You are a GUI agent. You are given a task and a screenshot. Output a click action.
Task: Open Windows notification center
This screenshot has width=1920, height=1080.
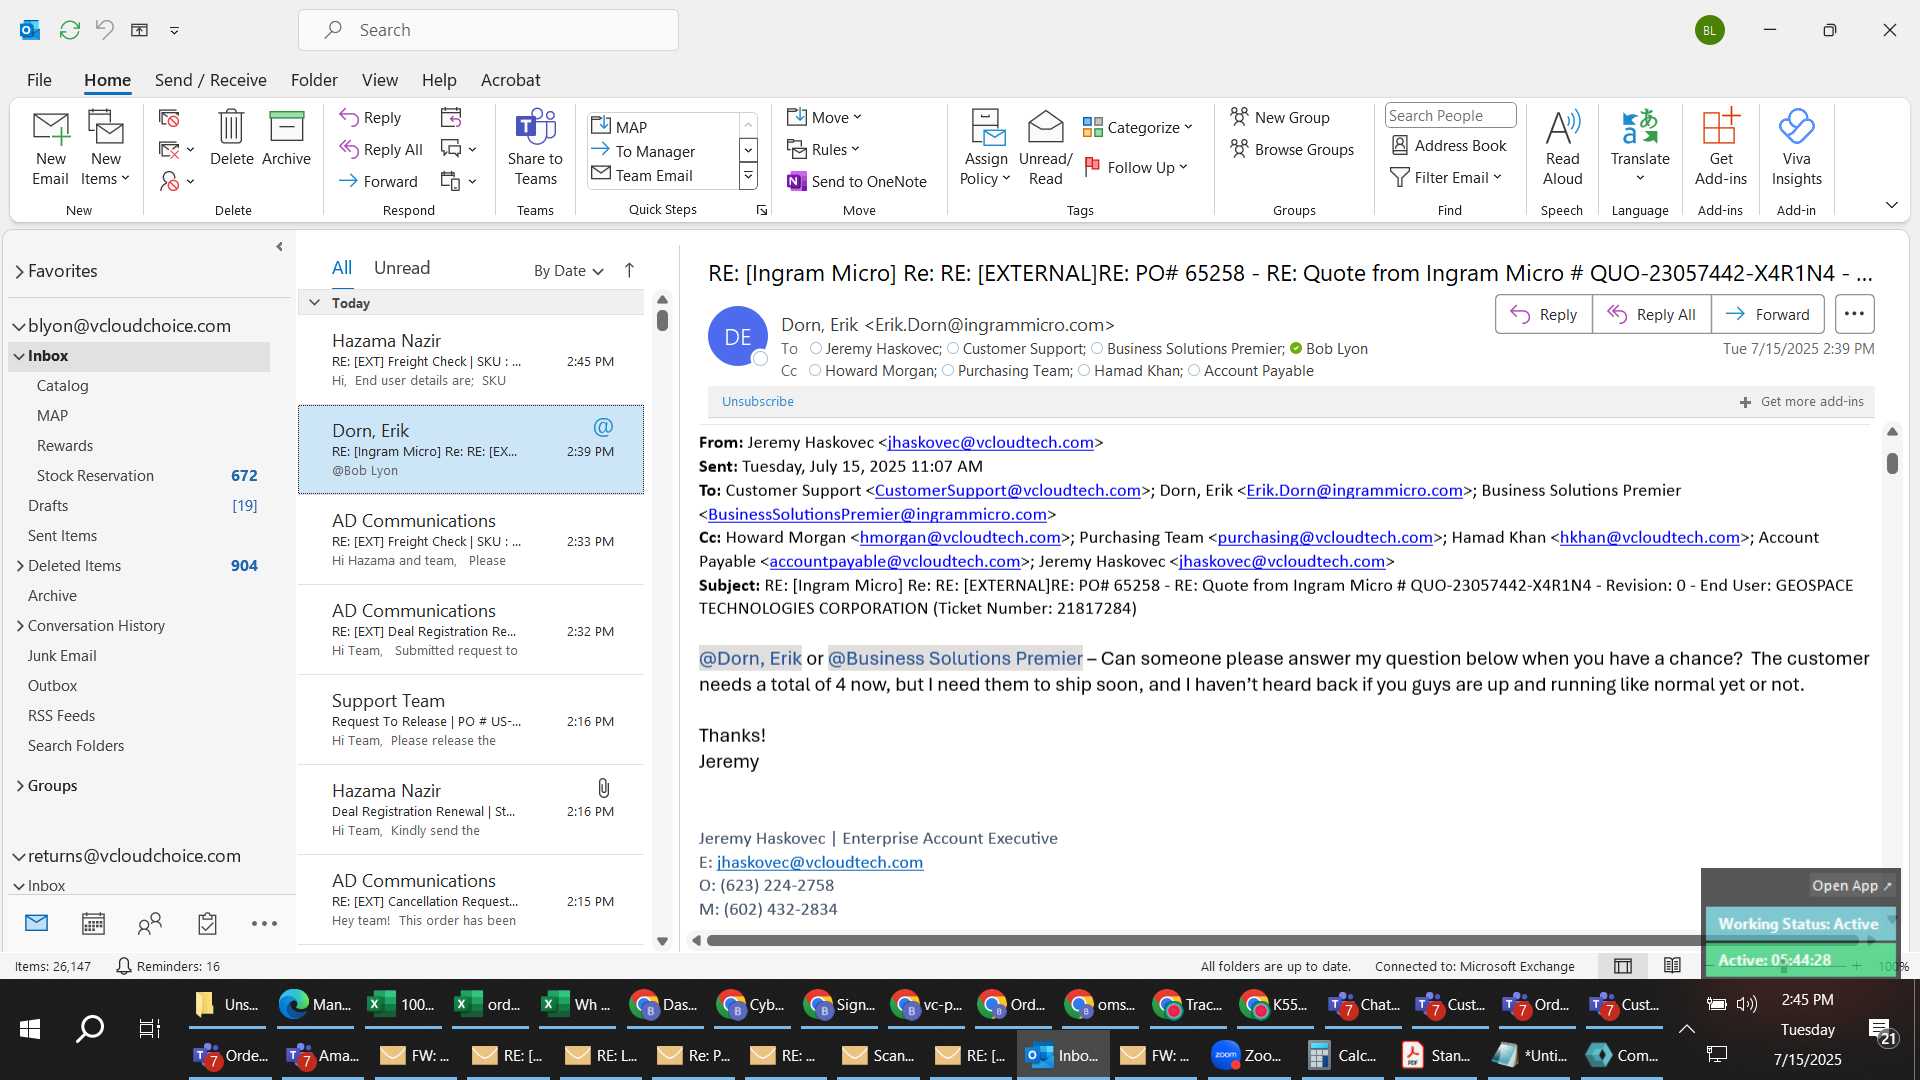[x=1881, y=1029]
